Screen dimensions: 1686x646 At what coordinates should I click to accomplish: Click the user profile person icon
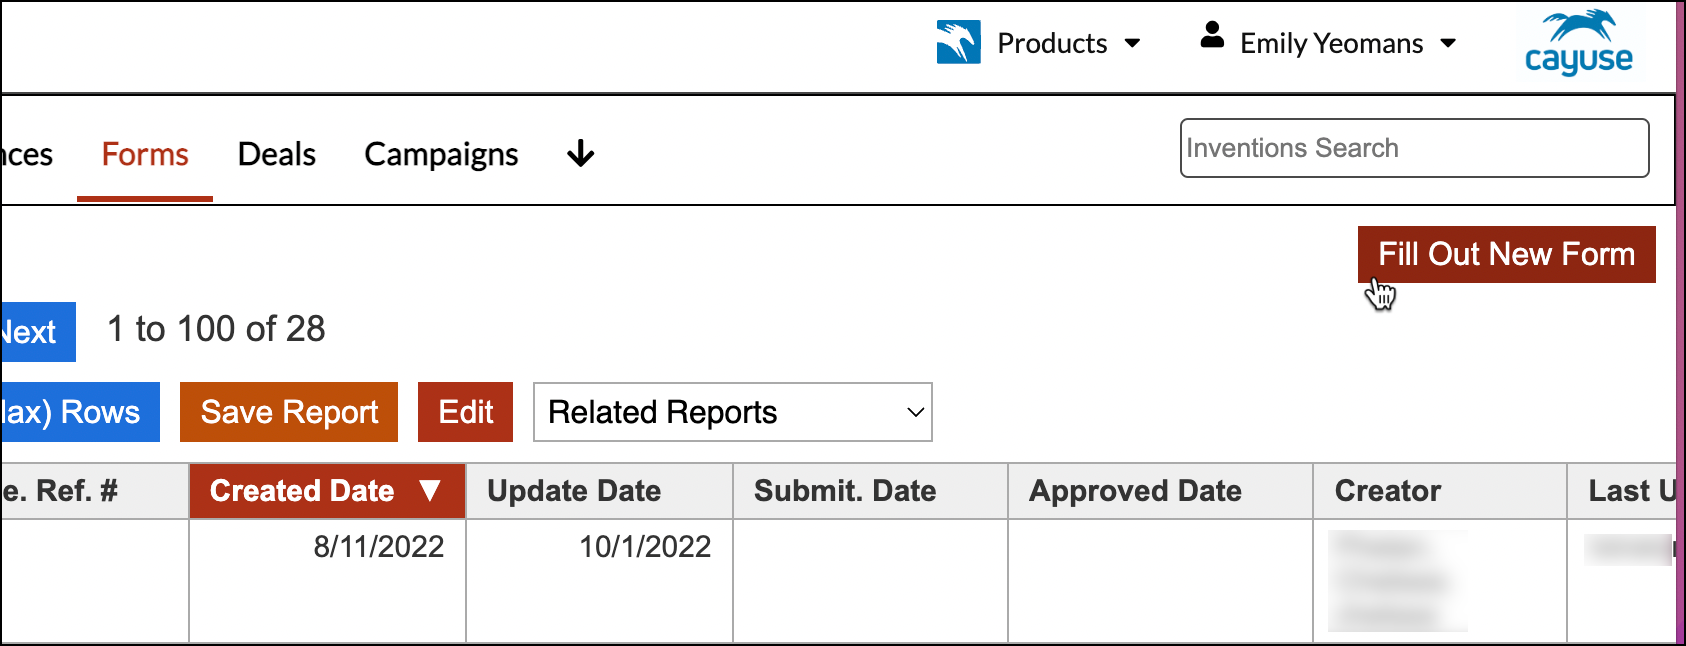1212,36
